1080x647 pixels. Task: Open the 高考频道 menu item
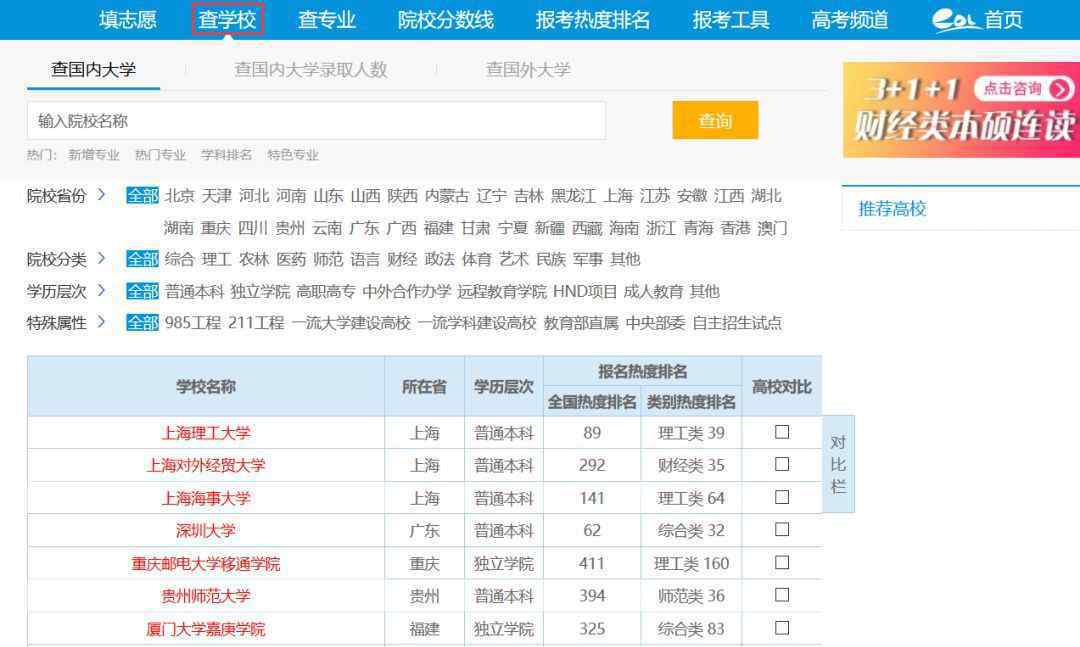click(x=850, y=19)
